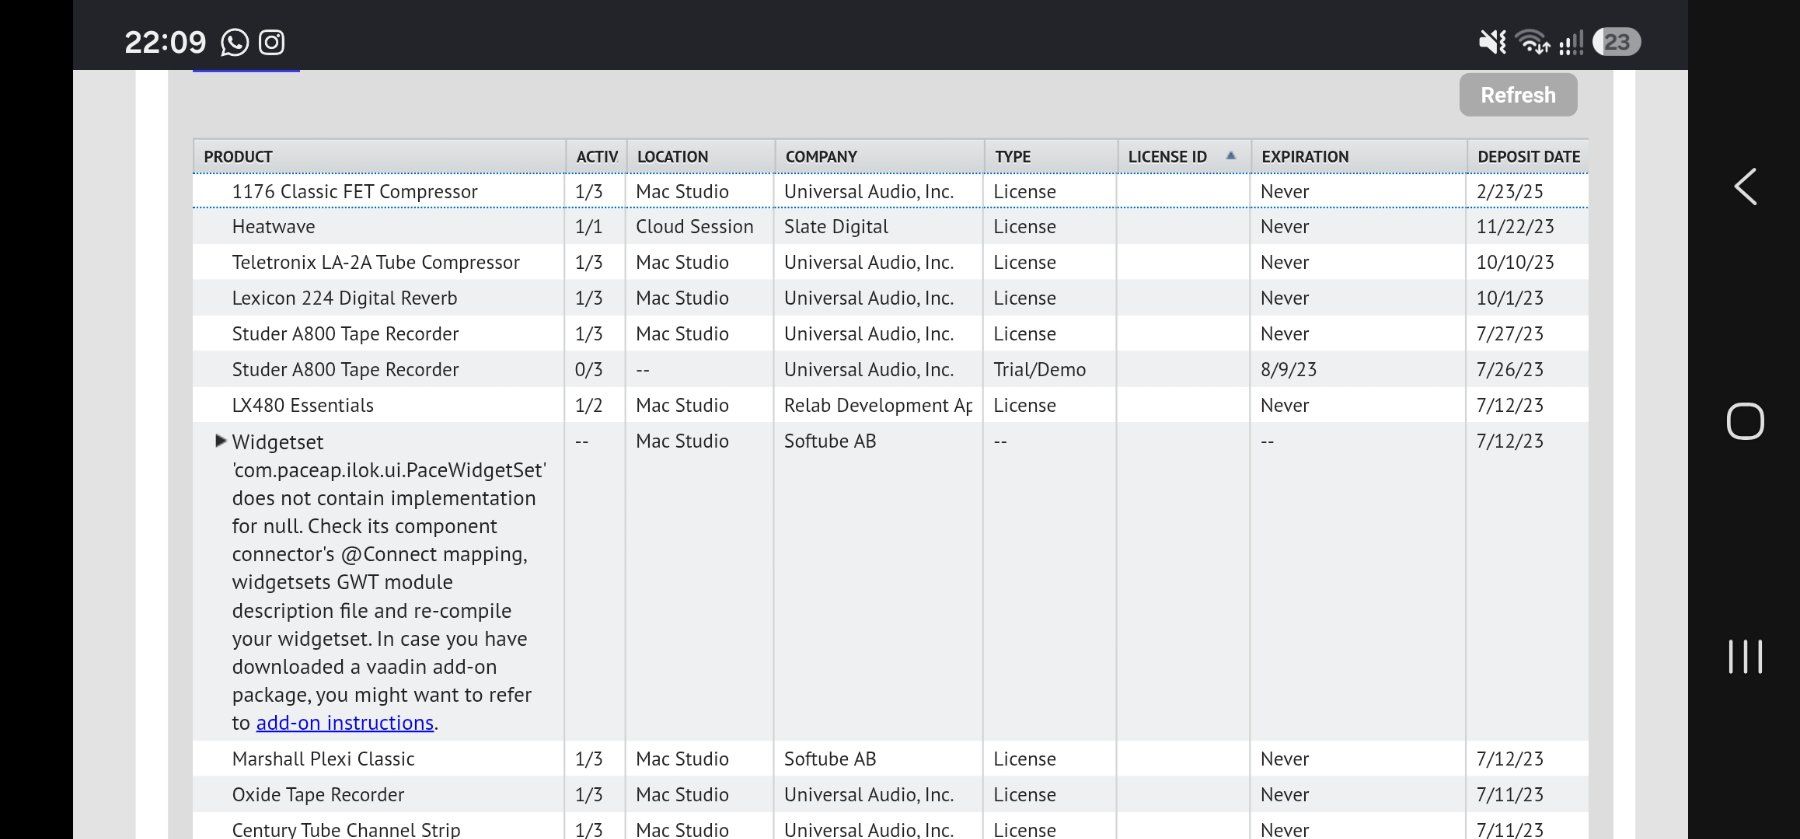
Task: Select LX480 Essentials product
Action: [x=303, y=405]
